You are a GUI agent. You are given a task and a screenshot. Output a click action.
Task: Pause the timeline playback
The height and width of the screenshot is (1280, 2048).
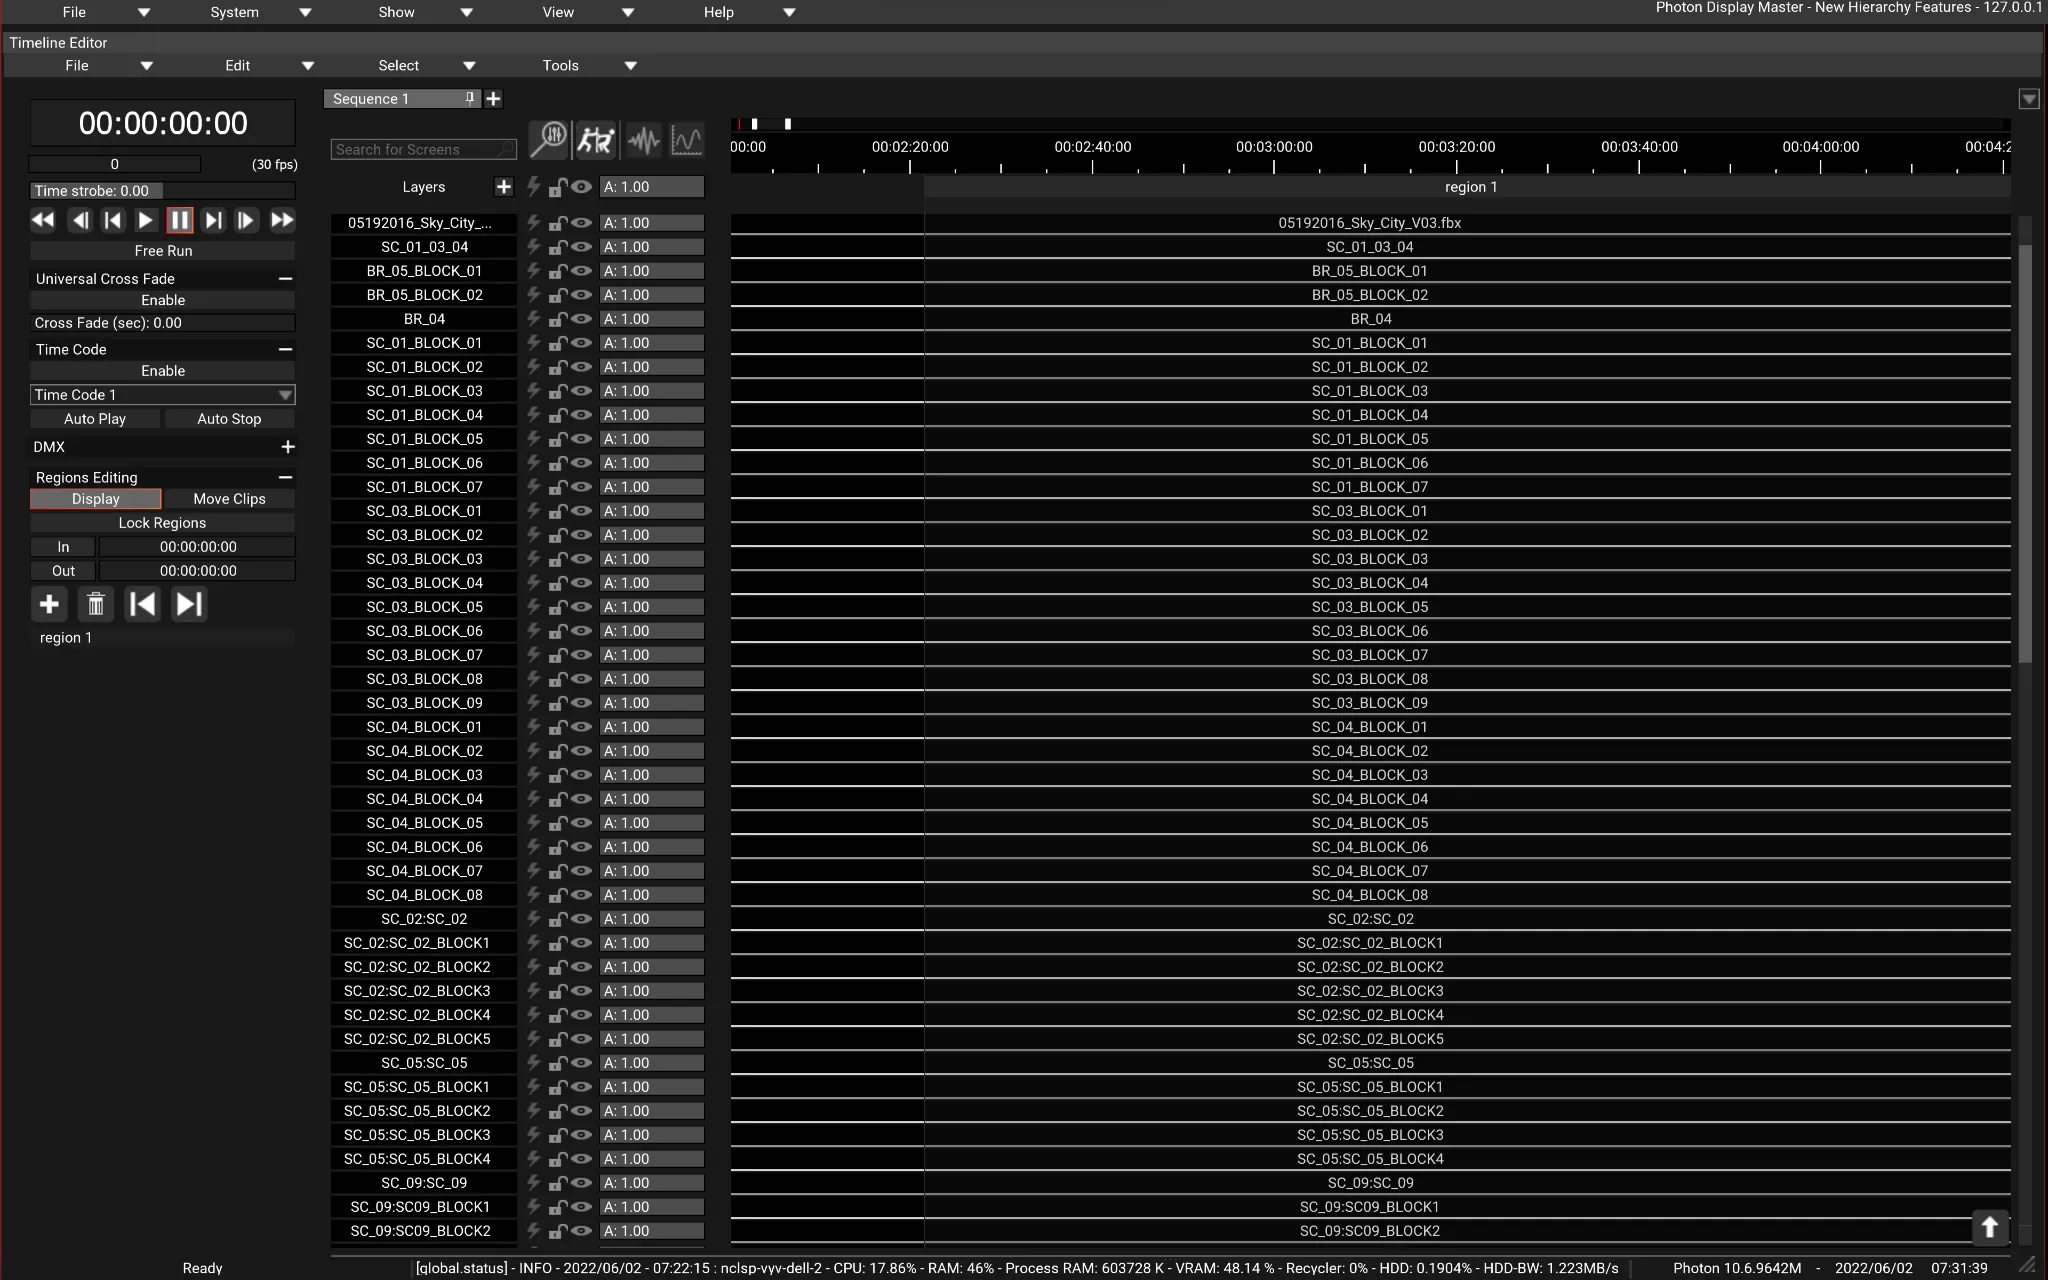(180, 220)
